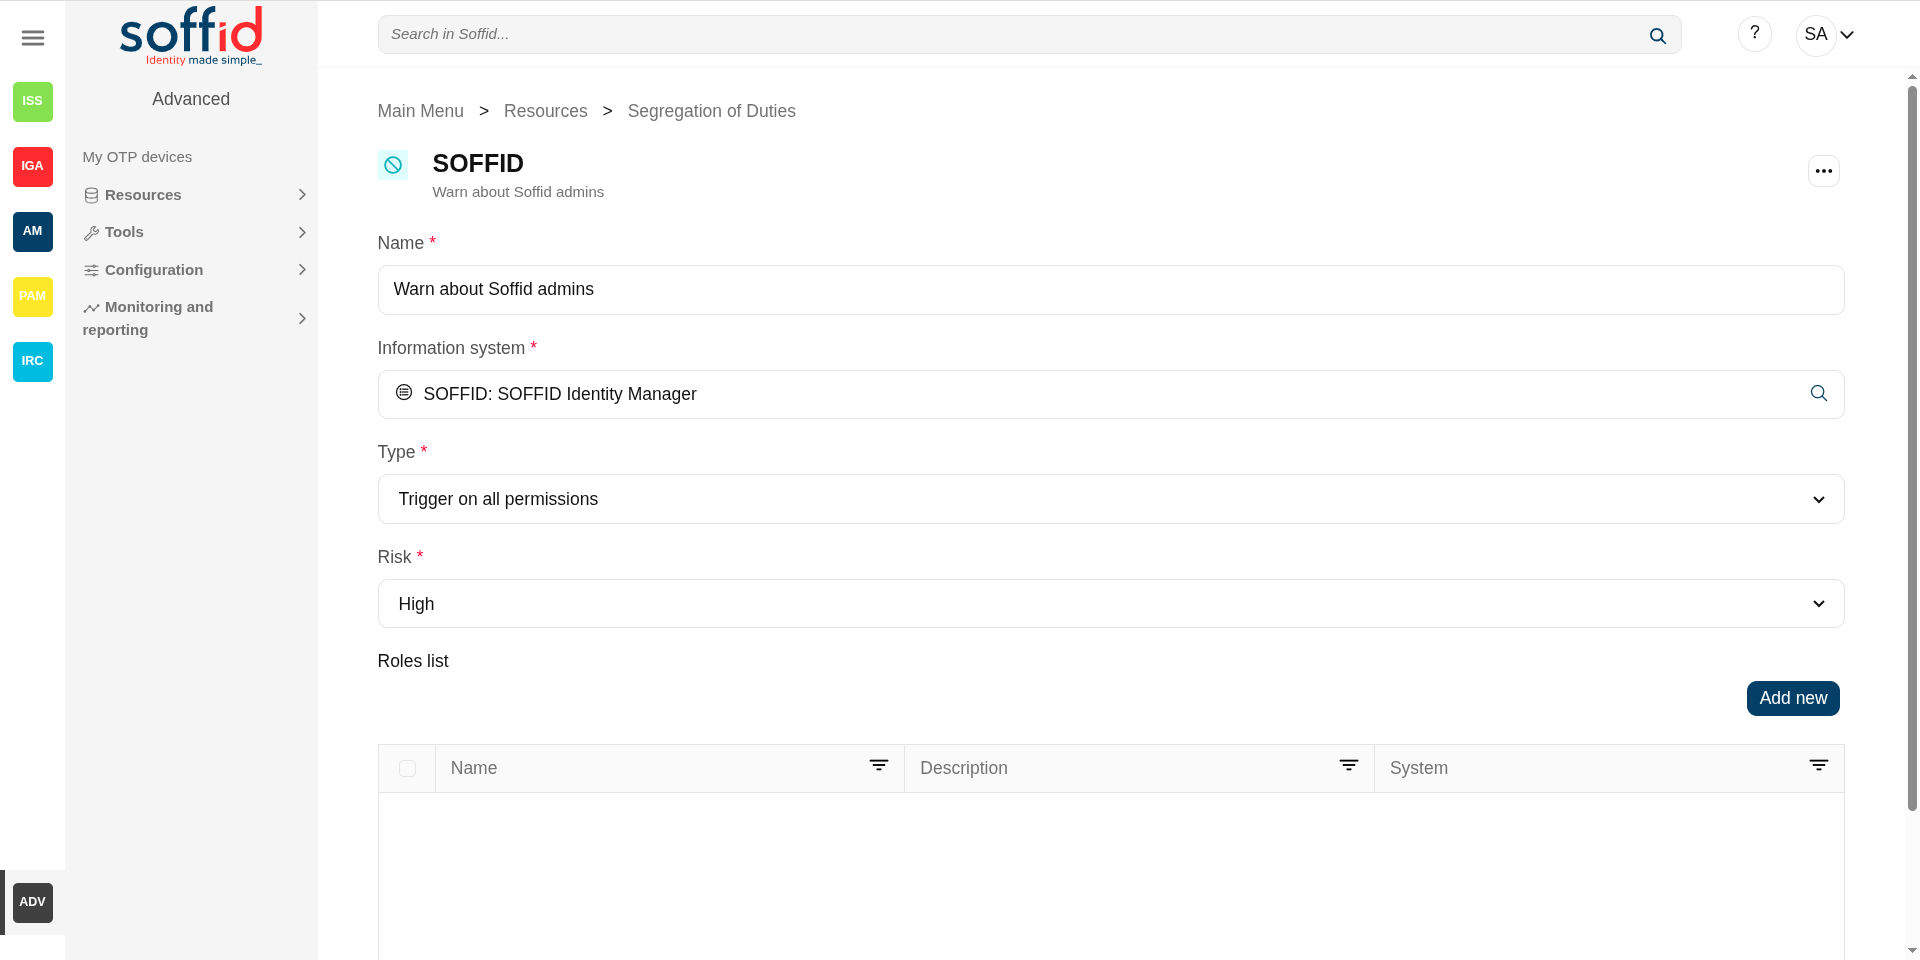Image resolution: width=1920 pixels, height=960 pixels.
Task: Click the Configuration sliders icon
Action: (91, 270)
